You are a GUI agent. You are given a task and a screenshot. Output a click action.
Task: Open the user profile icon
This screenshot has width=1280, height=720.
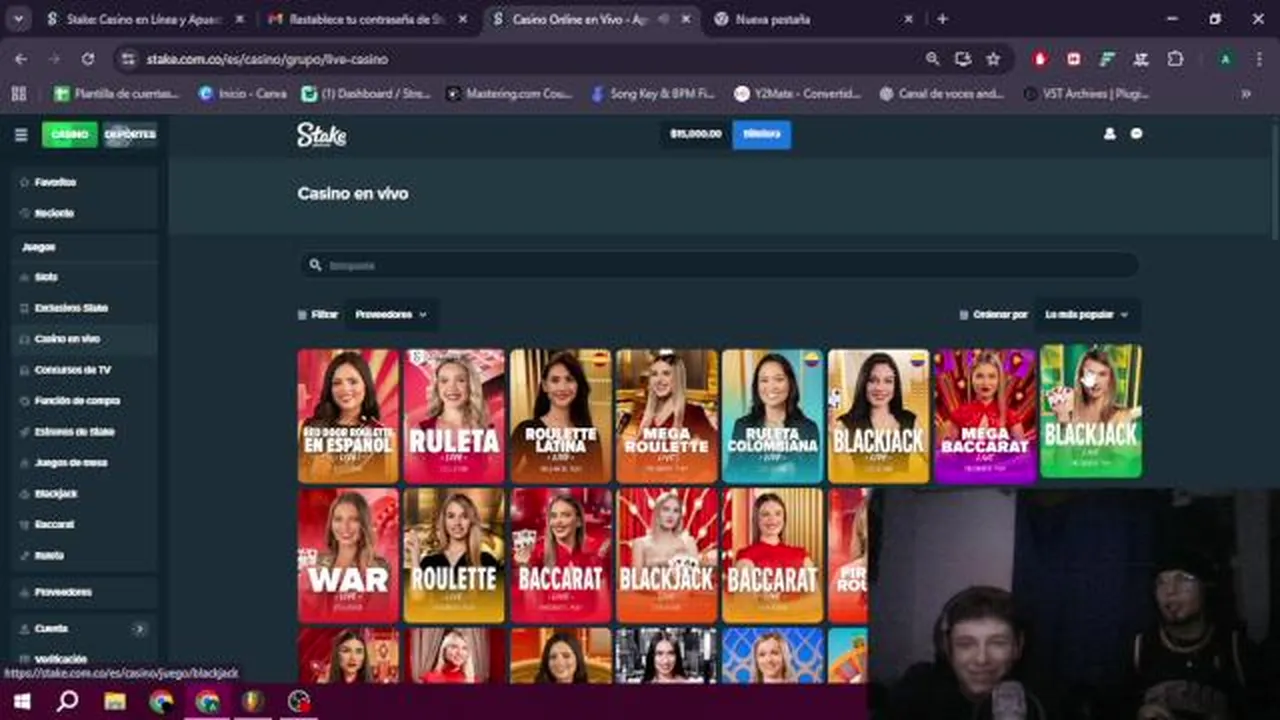(1109, 133)
